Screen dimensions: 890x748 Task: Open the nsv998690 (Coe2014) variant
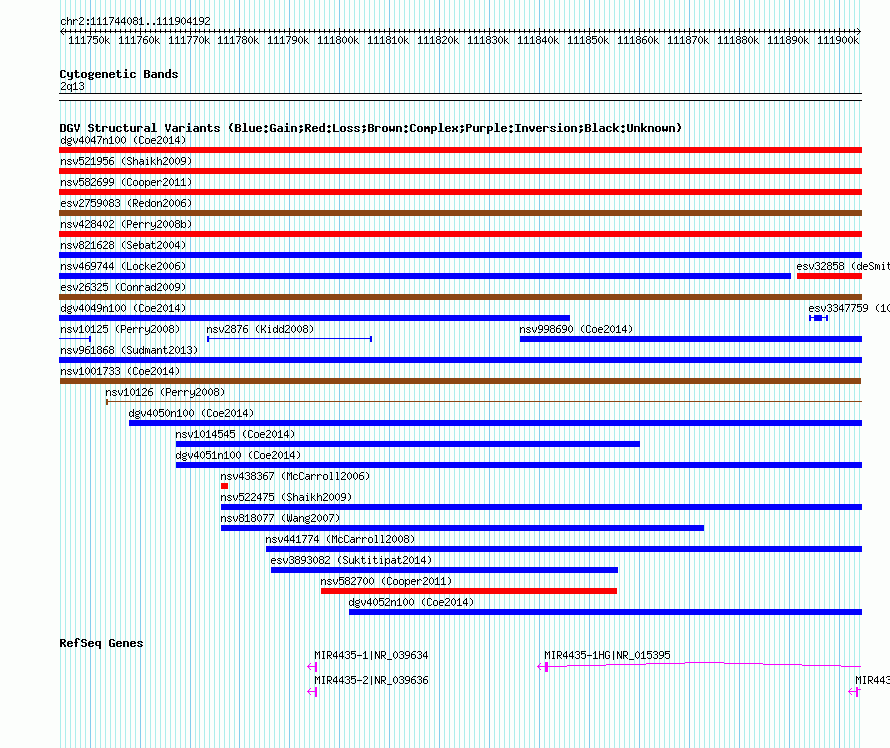coord(691,339)
